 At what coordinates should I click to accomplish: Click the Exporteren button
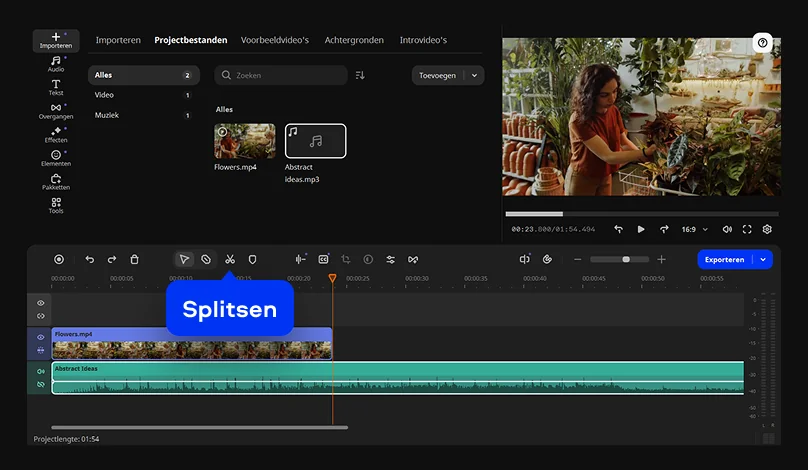click(x=725, y=259)
